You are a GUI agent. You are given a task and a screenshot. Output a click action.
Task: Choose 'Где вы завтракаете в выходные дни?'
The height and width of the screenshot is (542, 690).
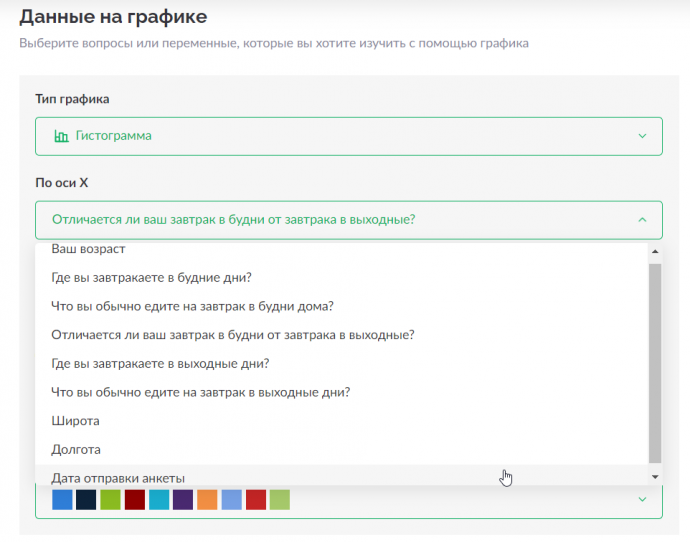pyautogui.click(x=341, y=363)
